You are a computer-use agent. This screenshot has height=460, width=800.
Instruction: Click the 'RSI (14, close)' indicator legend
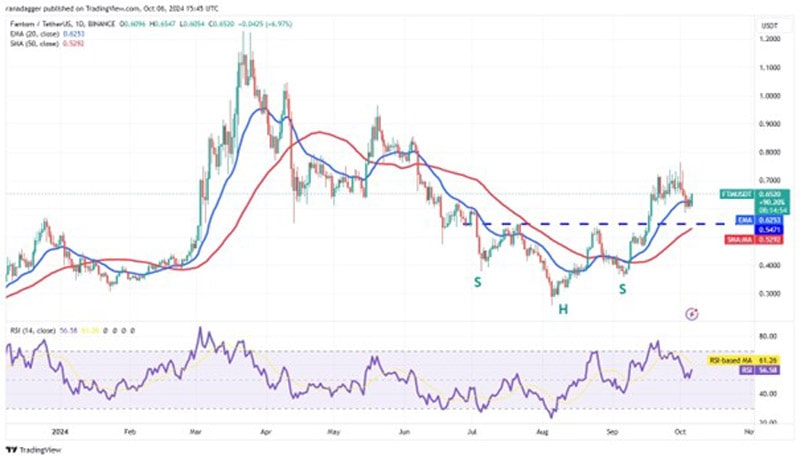tap(33, 330)
